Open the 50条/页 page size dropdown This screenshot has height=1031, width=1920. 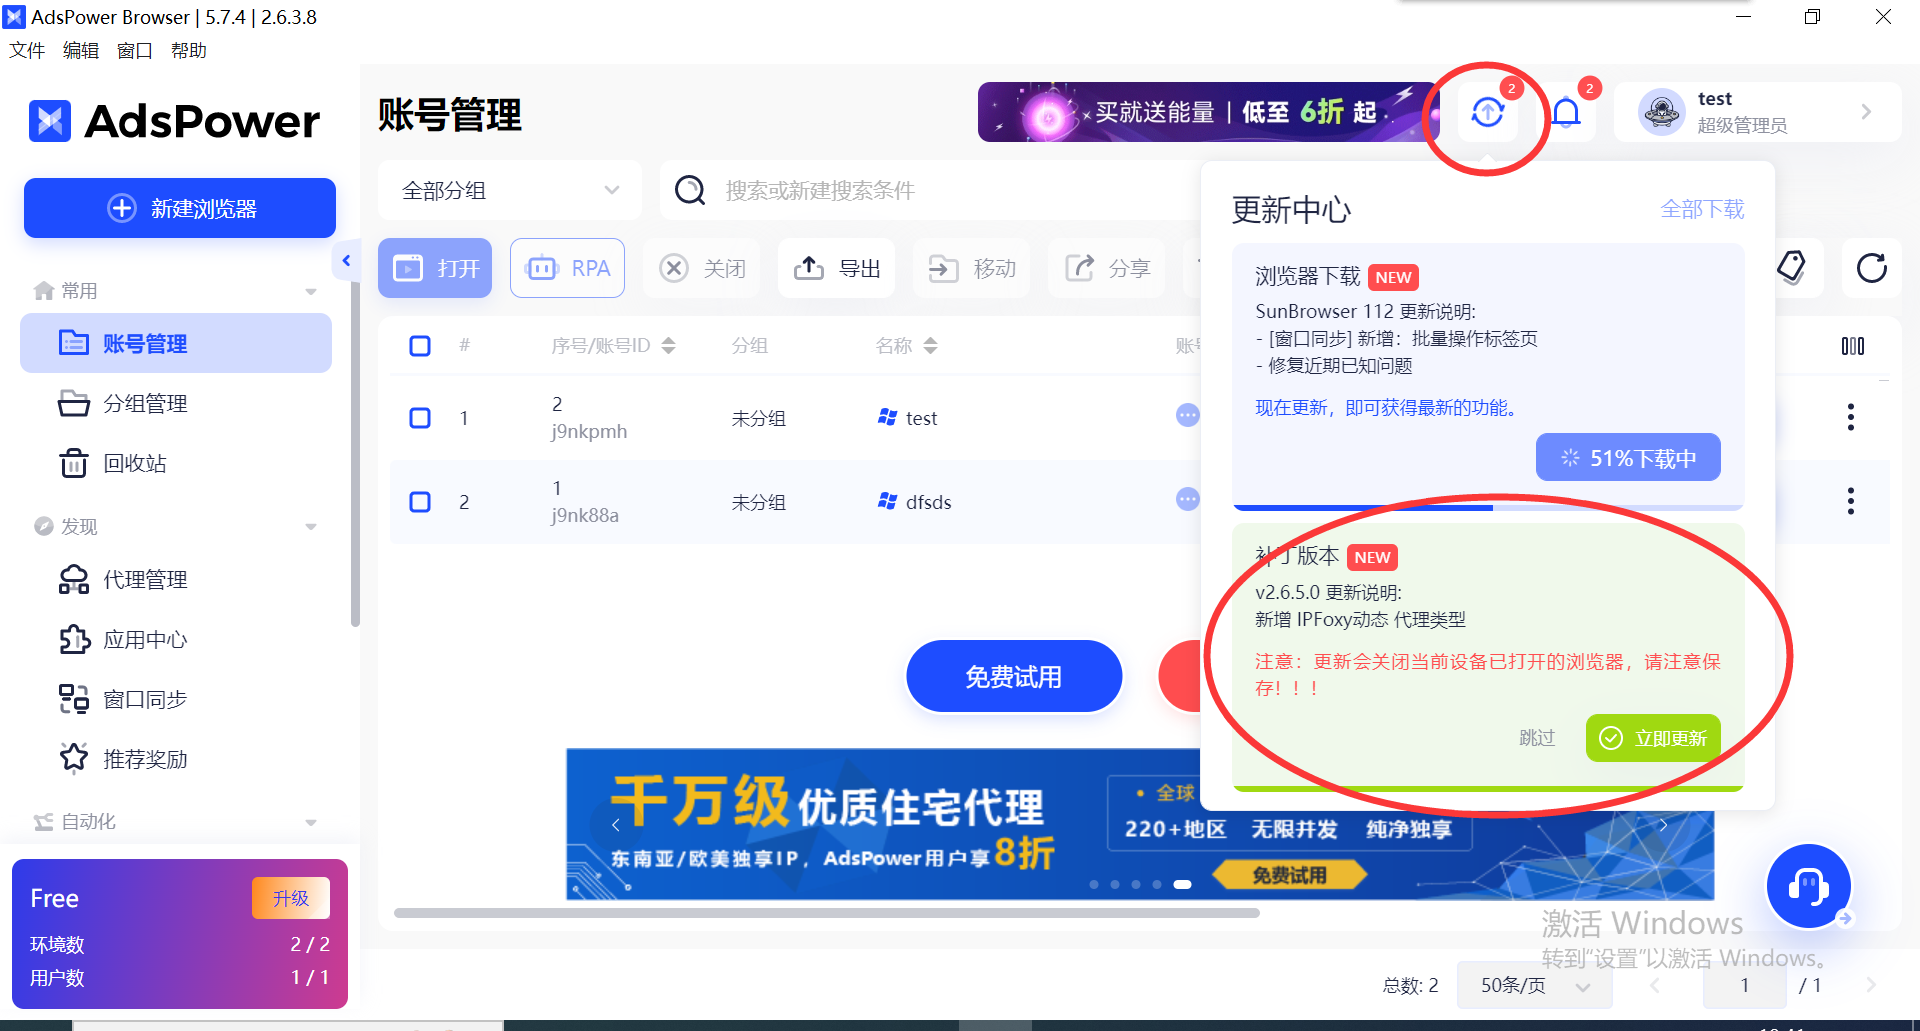(x=1534, y=985)
